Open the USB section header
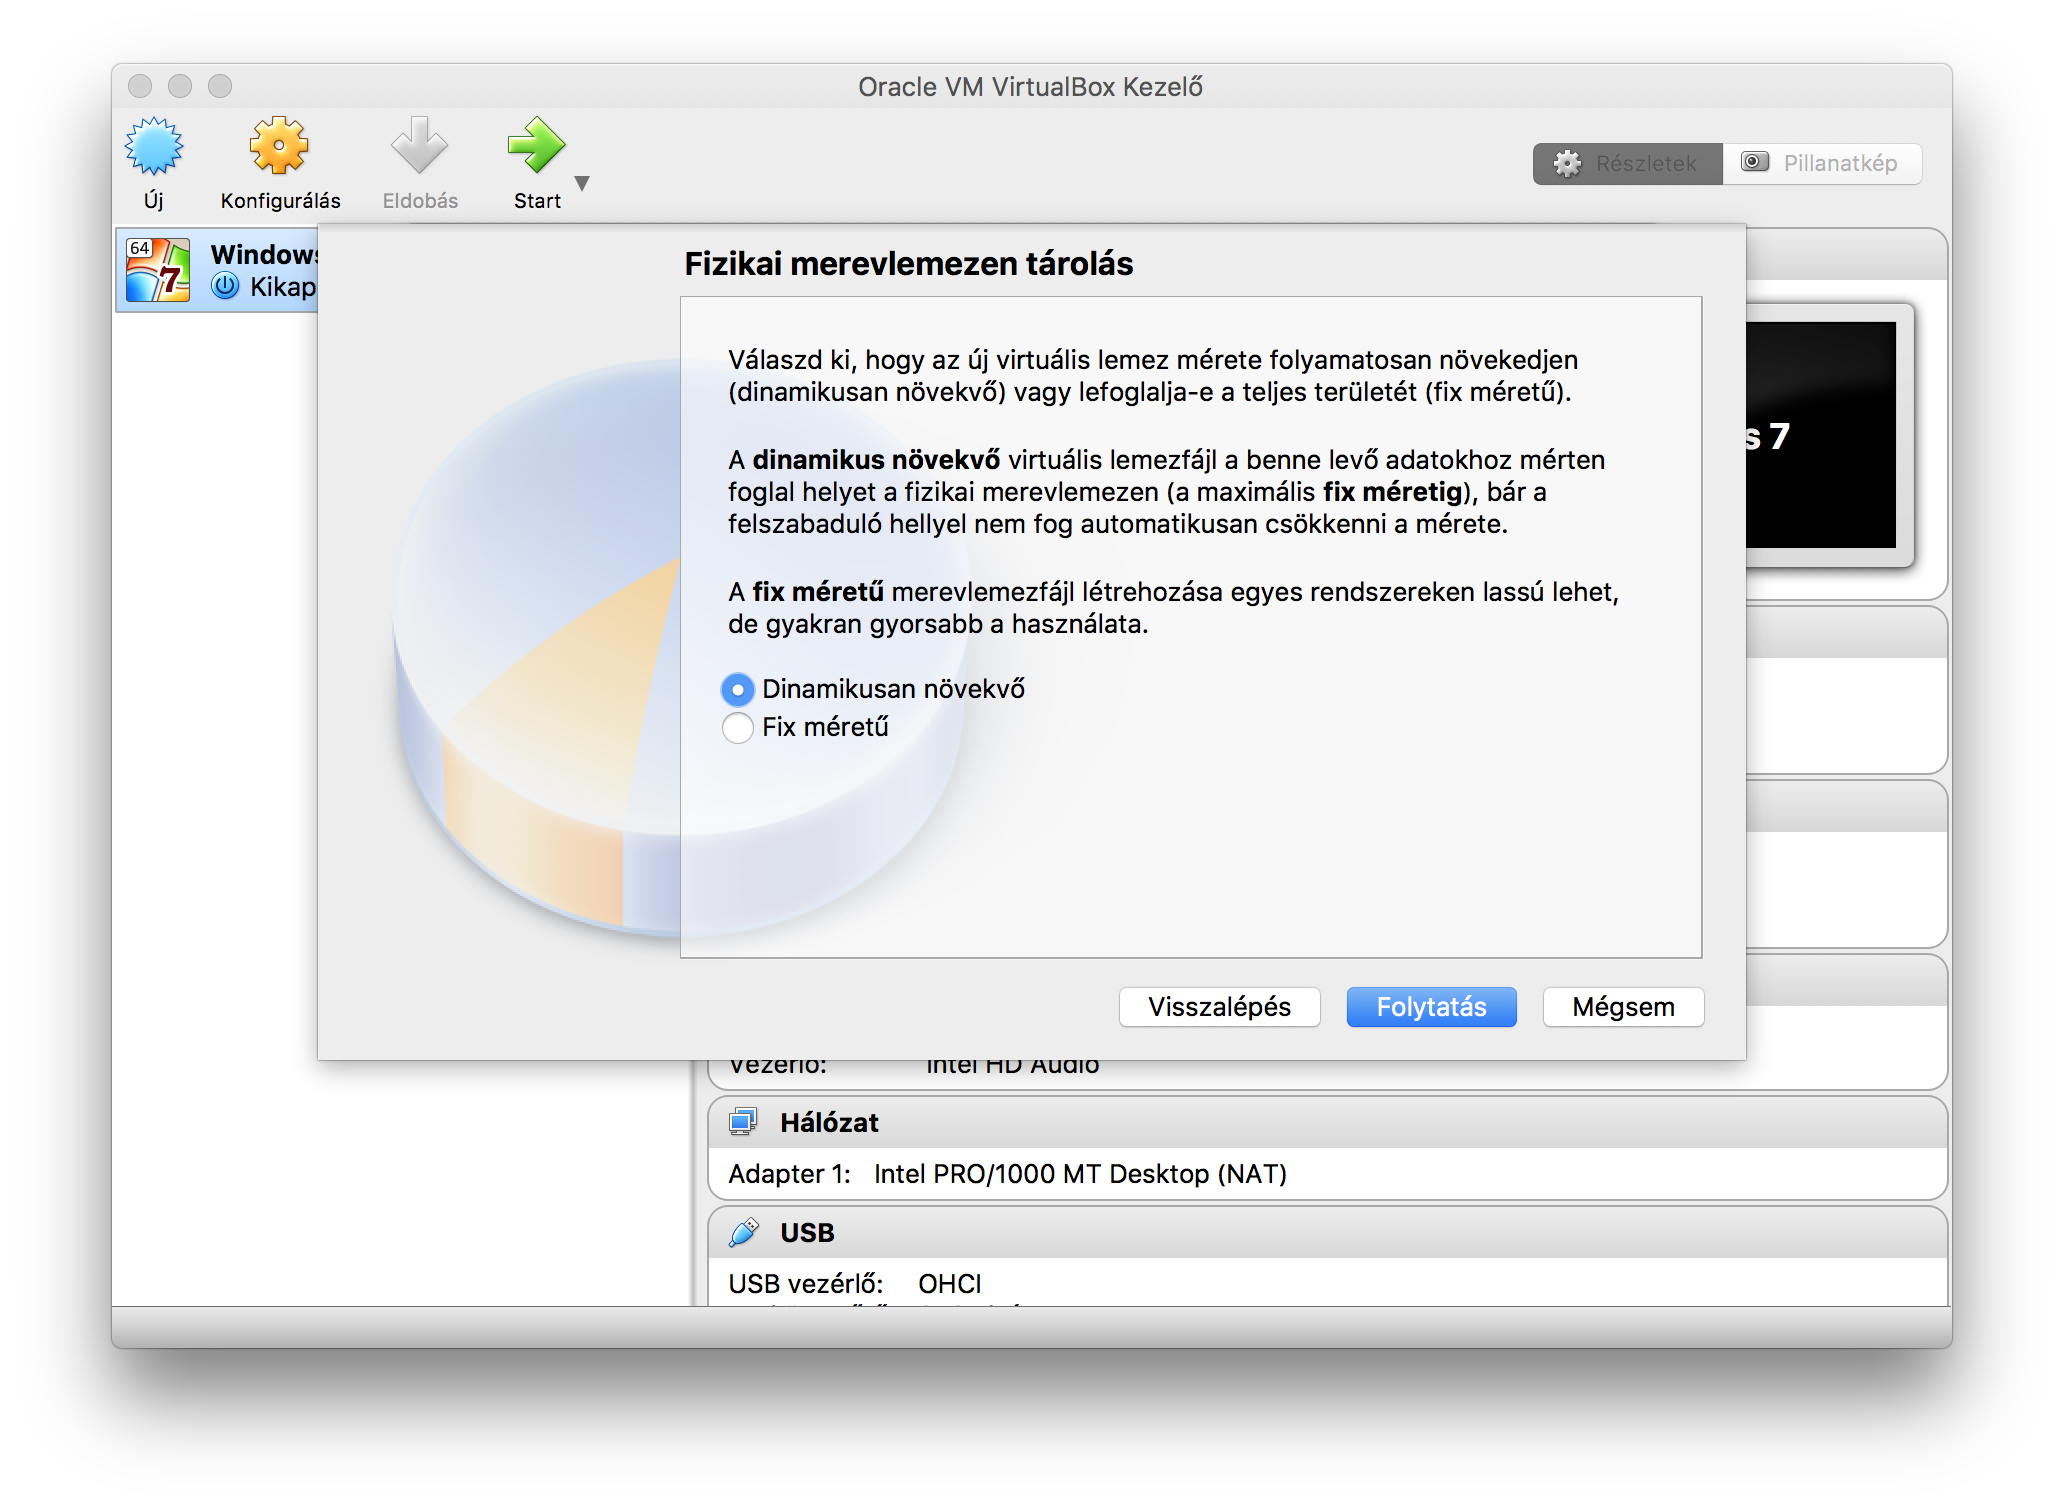This screenshot has height=1508, width=2064. point(1327,1232)
